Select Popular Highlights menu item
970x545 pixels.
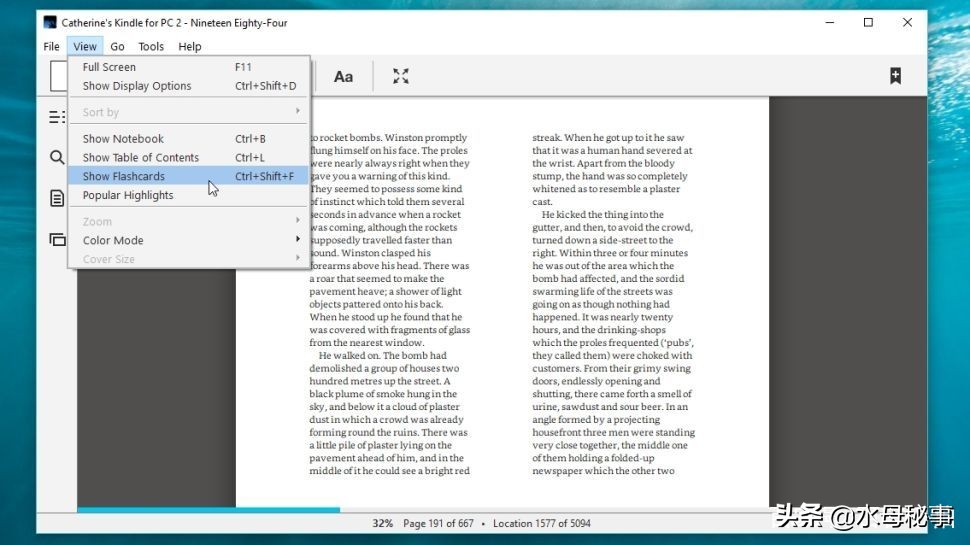click(128, 195)
